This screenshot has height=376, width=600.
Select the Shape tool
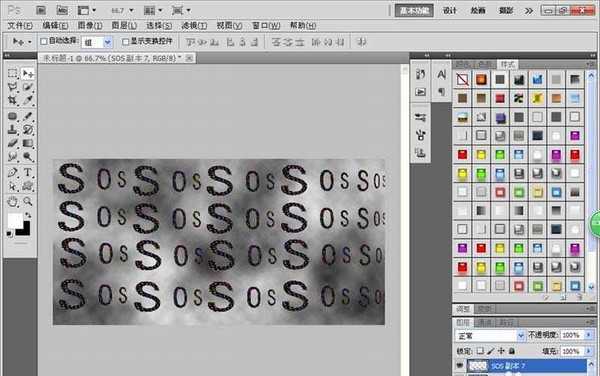point(28,186)
